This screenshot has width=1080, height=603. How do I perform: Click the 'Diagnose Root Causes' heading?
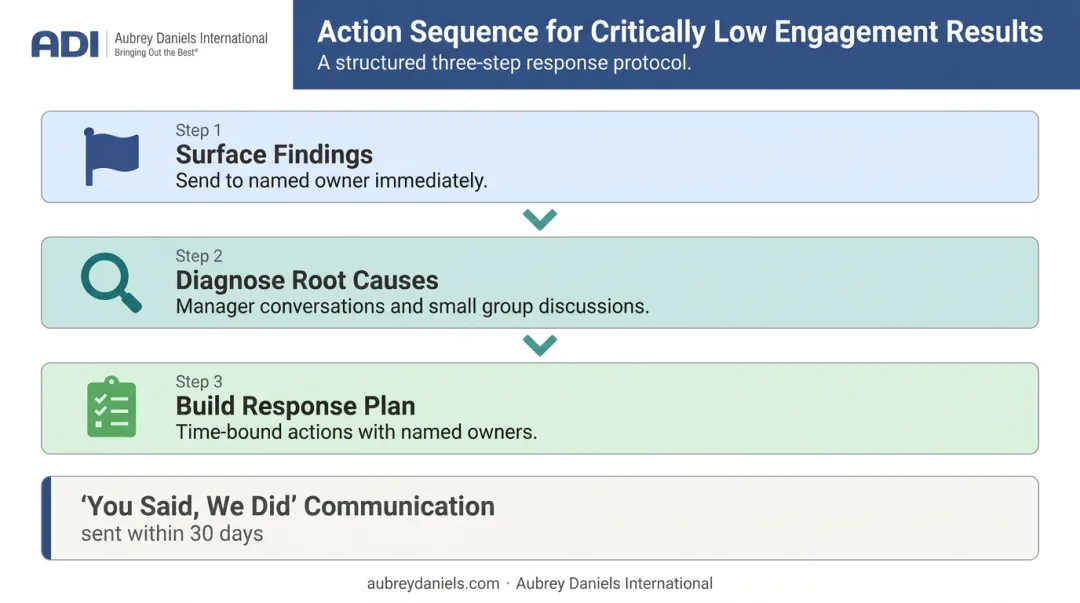307,280
